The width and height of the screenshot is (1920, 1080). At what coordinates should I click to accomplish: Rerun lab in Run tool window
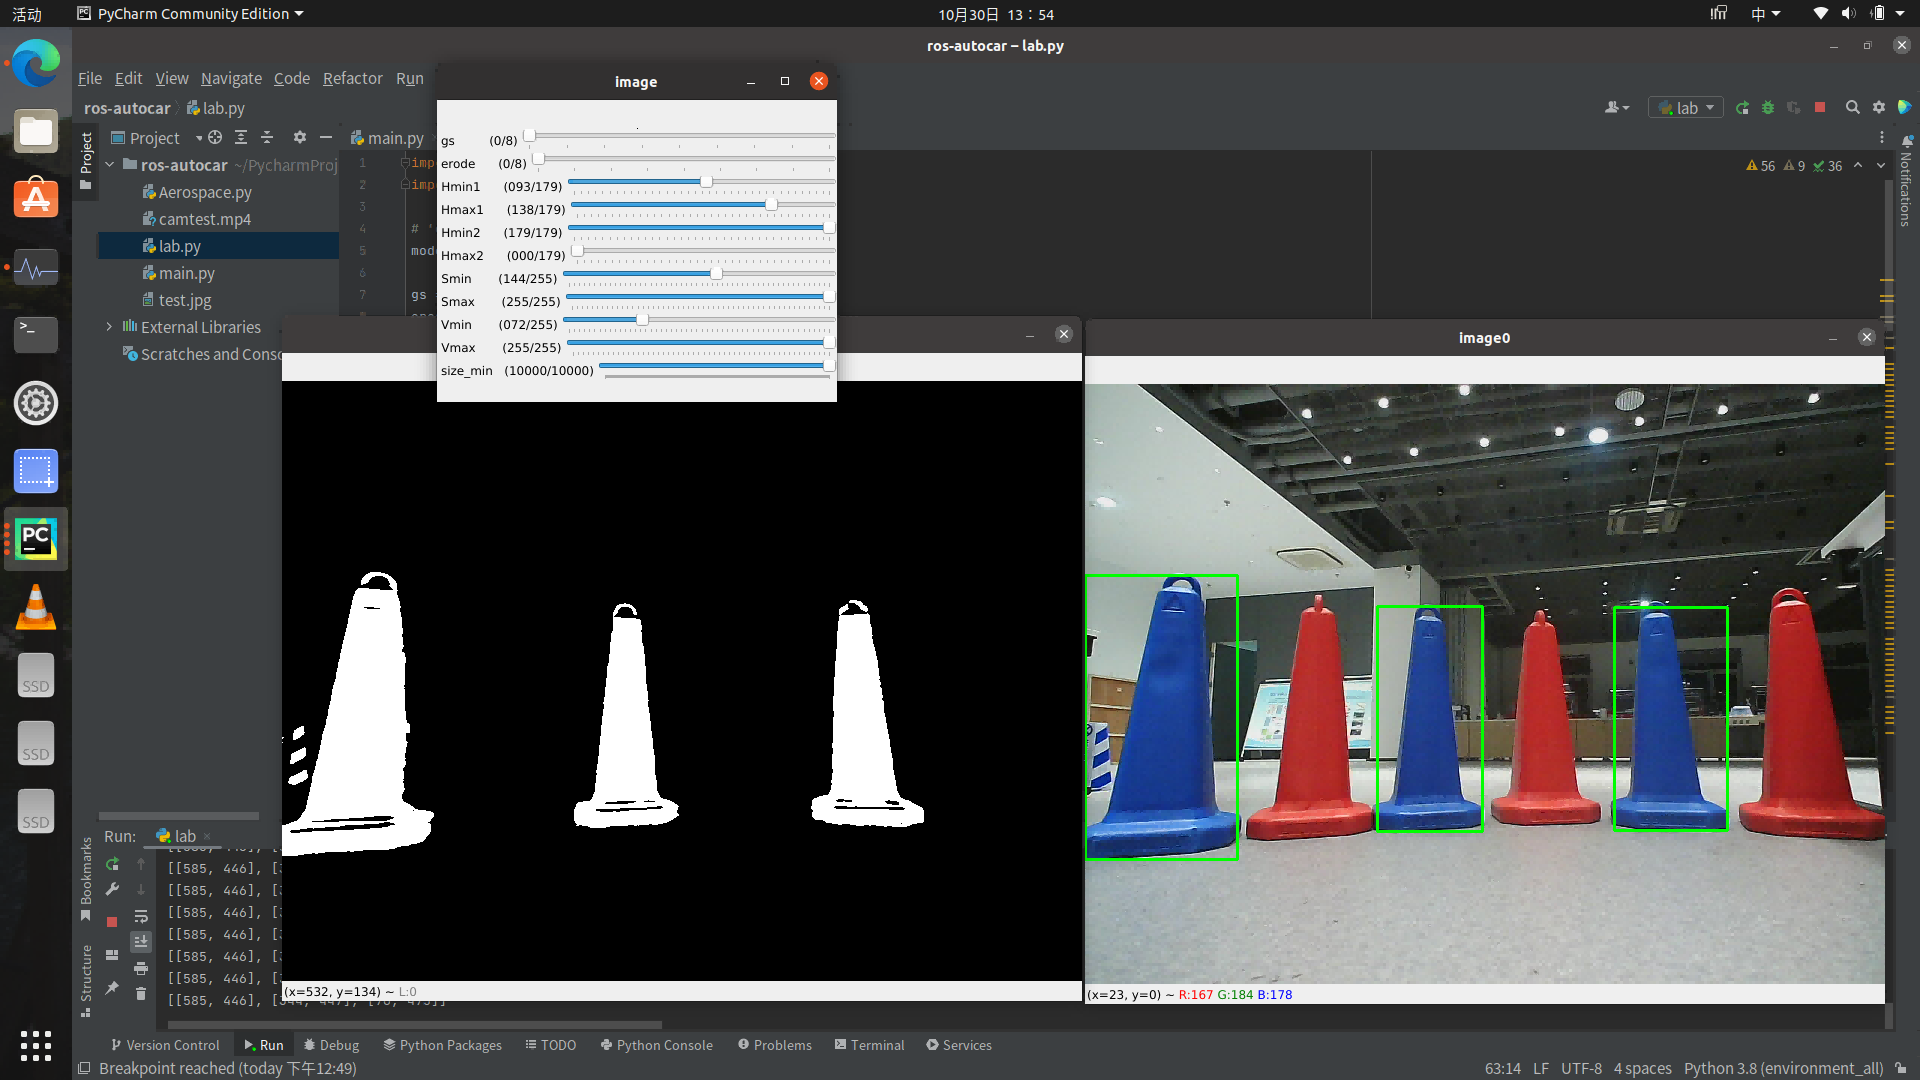click(112, 864)
